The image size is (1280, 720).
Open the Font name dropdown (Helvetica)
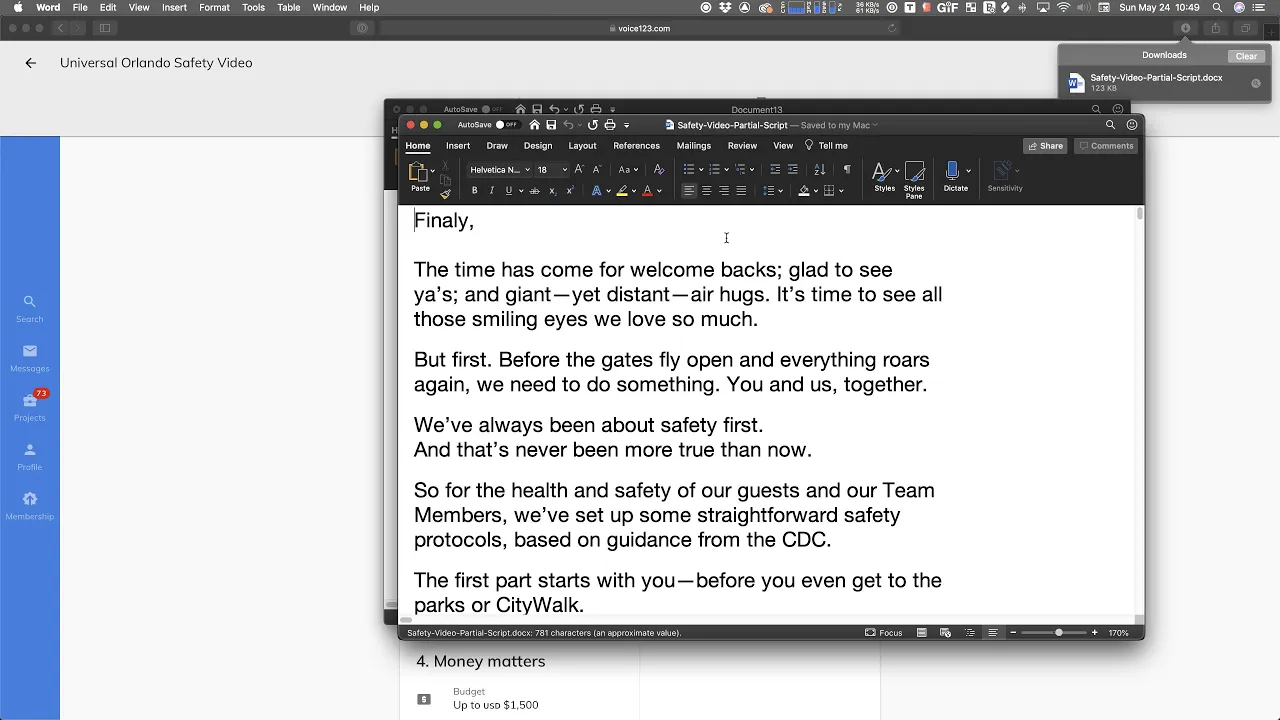click(x=500, y=170)
